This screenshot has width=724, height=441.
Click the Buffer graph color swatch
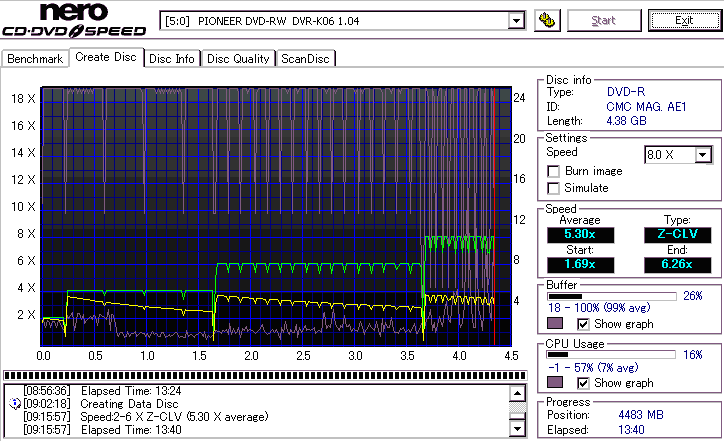click(555, 323)
